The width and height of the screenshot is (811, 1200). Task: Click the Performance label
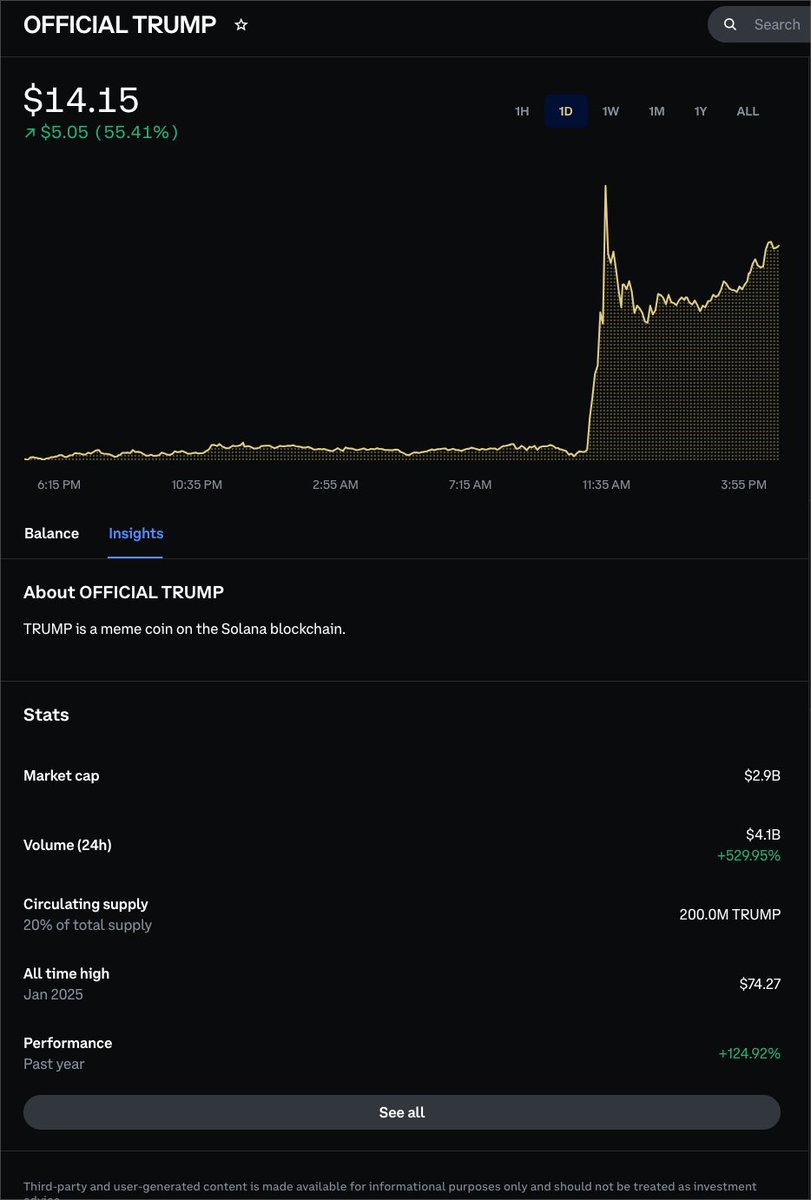tap(68, 1043)
